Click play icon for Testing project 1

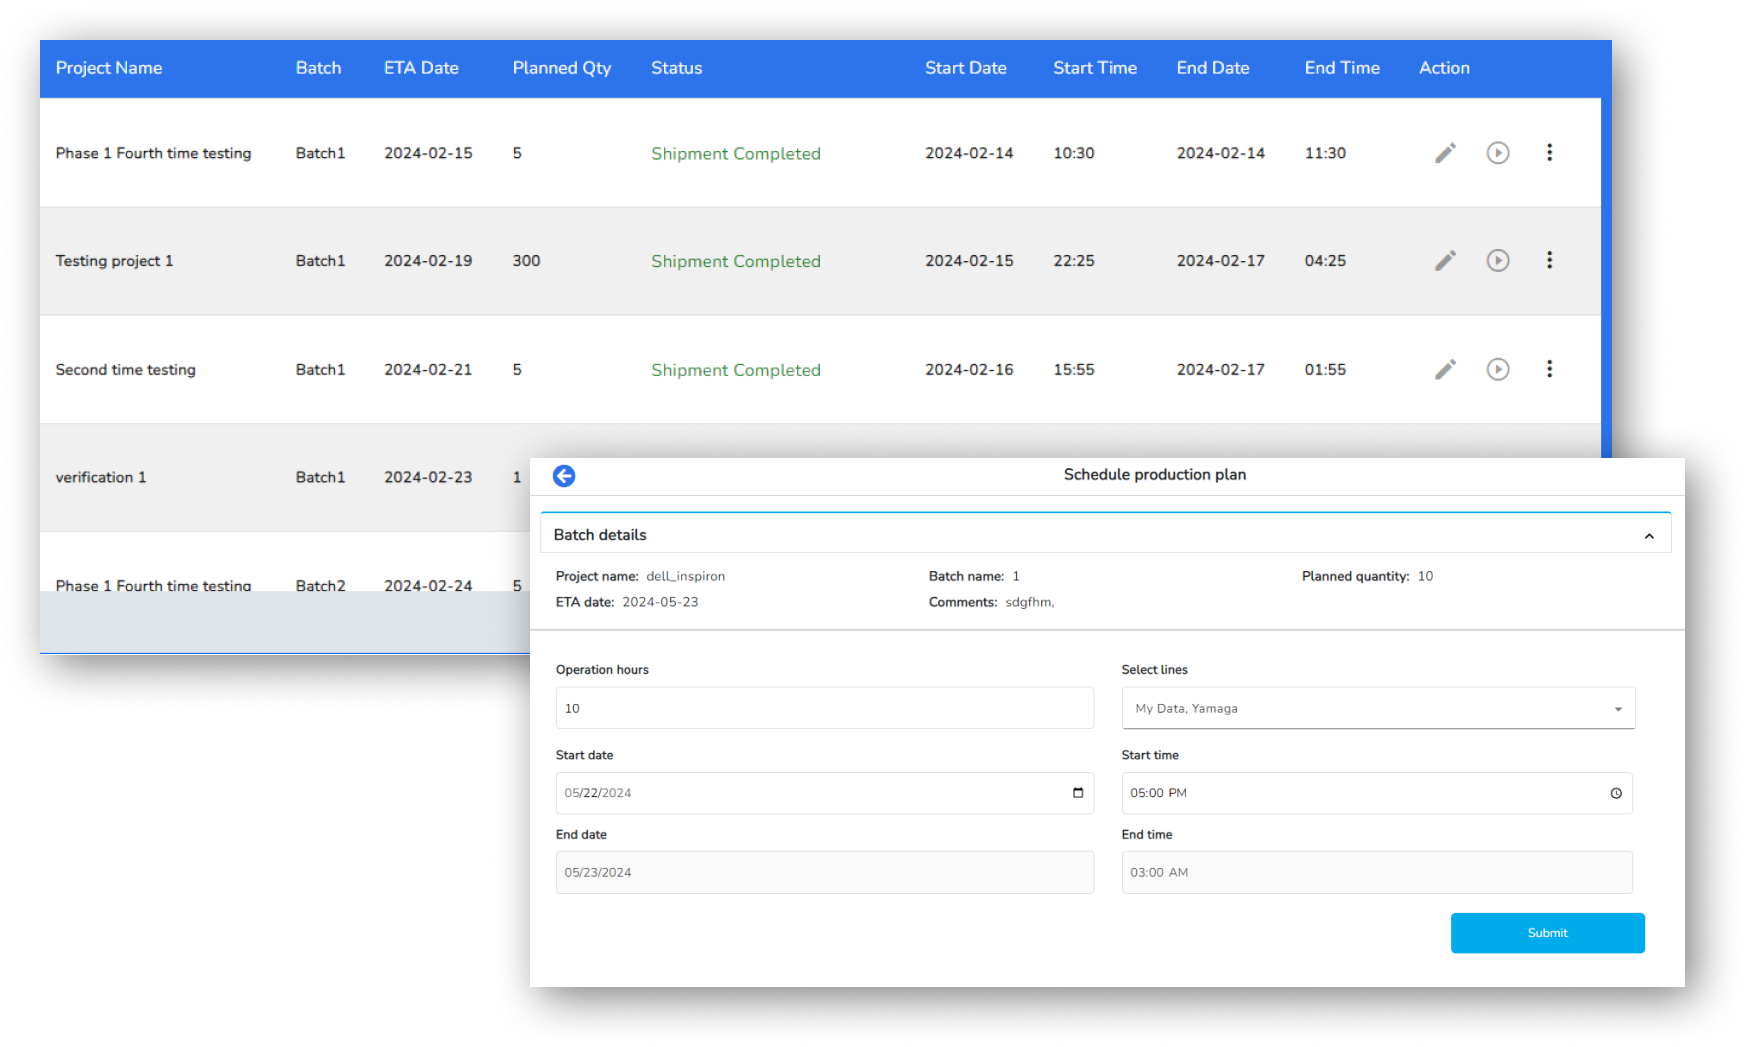(x=1497, y=261)
